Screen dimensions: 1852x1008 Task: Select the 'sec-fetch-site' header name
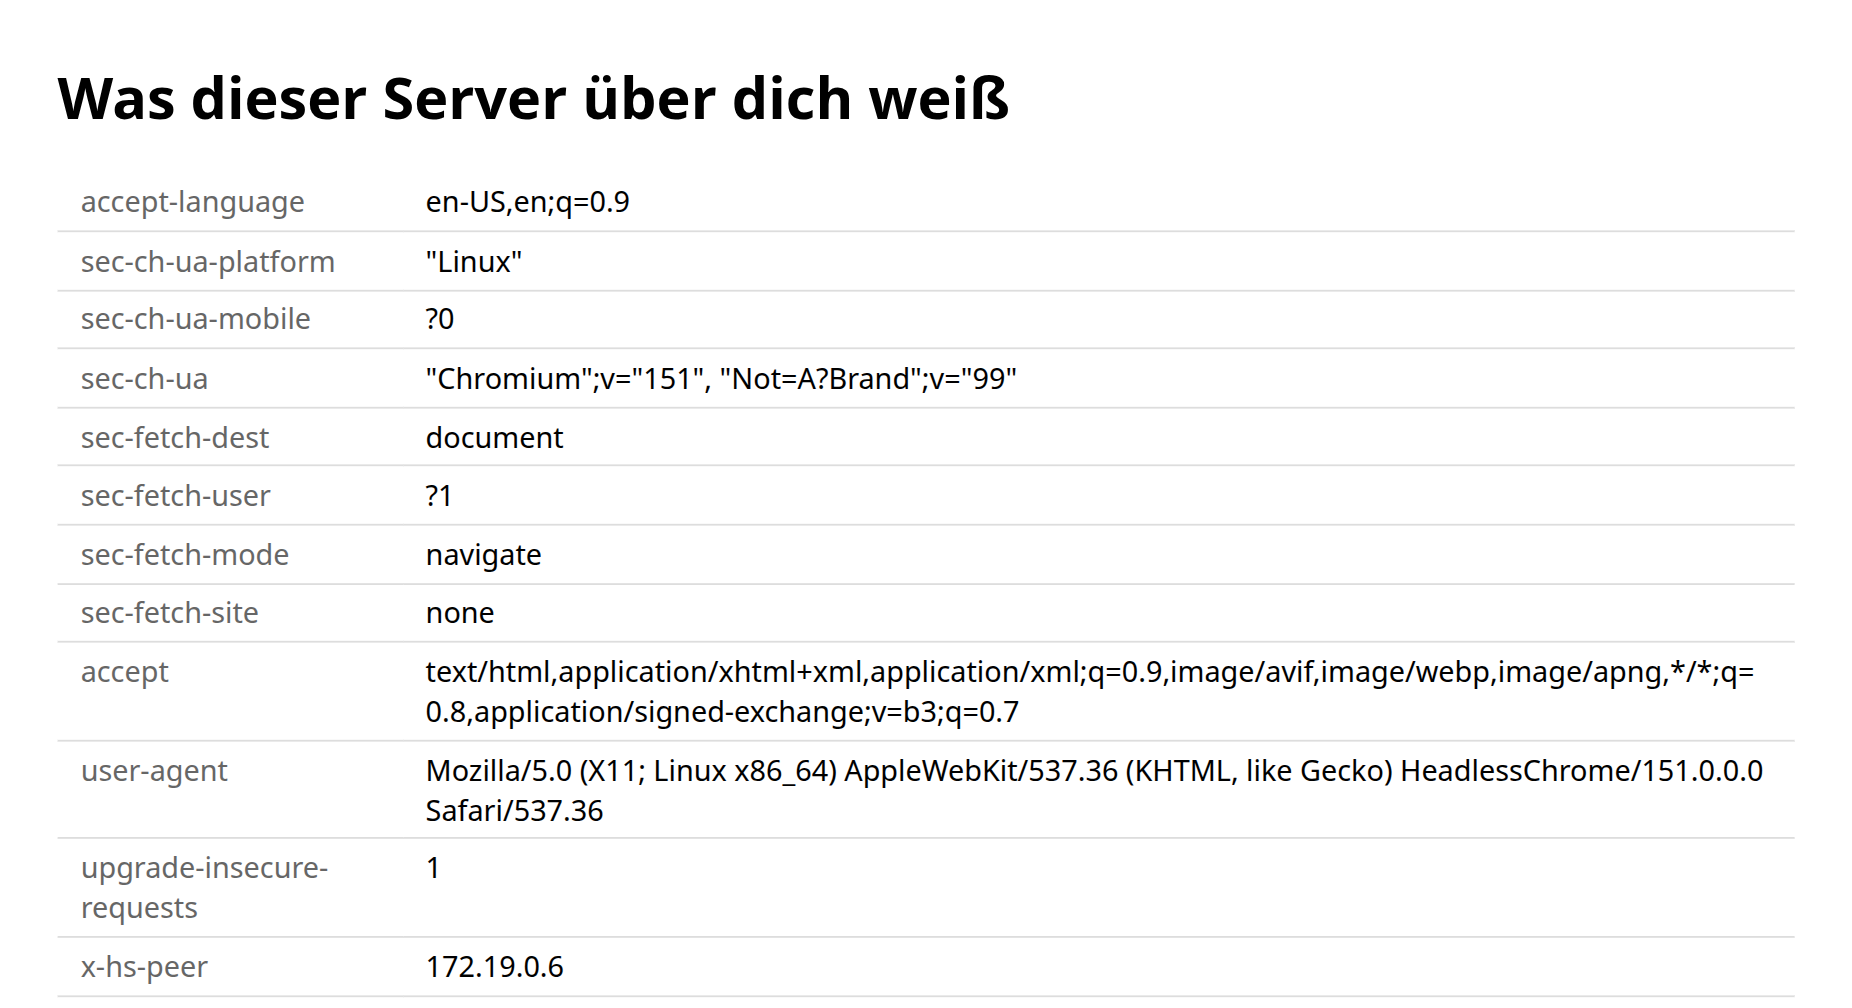[x=169, y=613]
